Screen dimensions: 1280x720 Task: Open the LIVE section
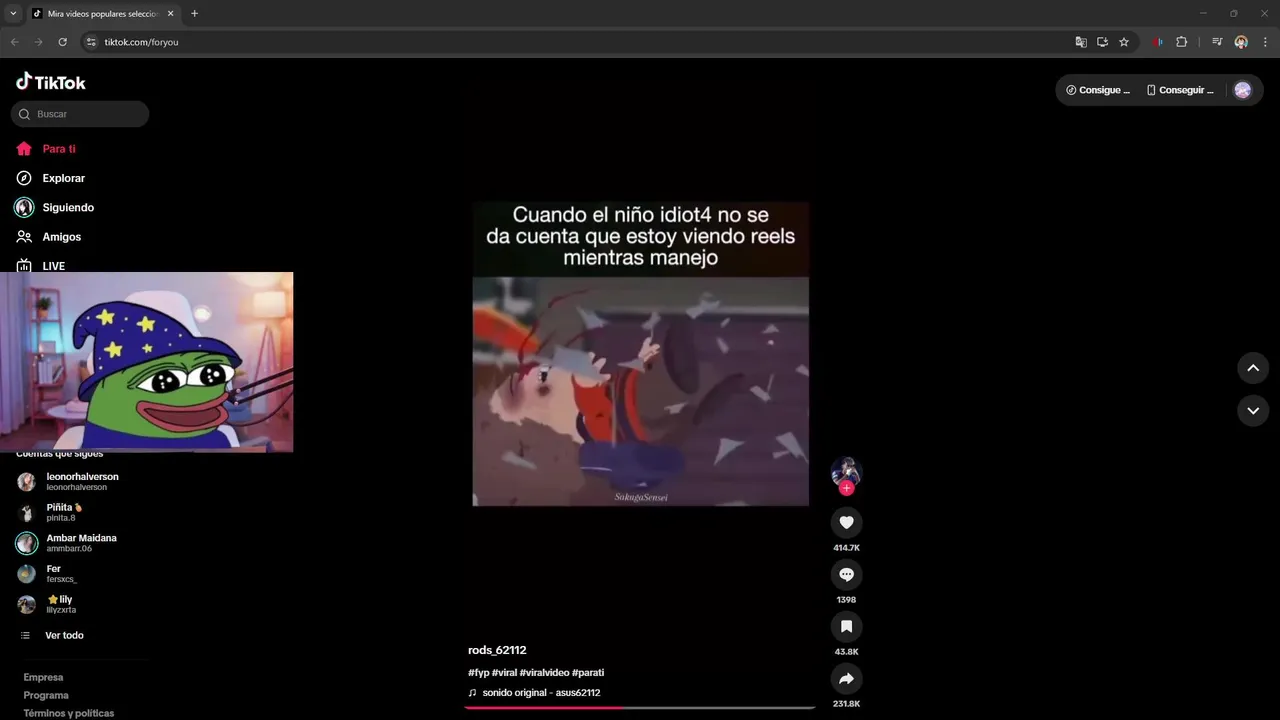click(x=41, y=266)
